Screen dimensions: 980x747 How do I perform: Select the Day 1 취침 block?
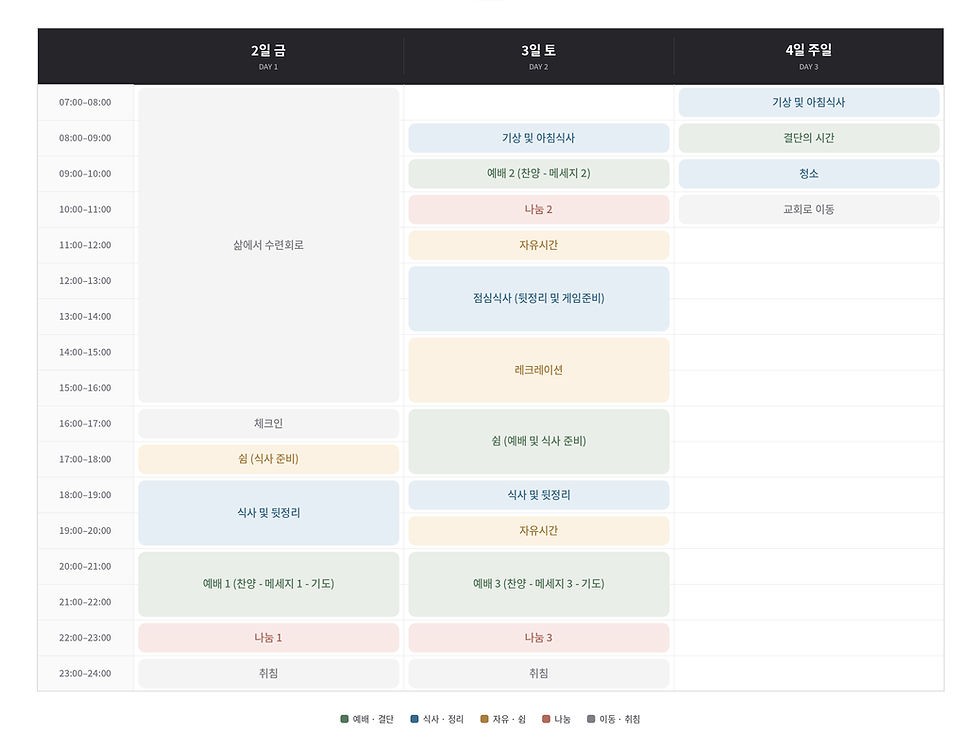point(269,673)
